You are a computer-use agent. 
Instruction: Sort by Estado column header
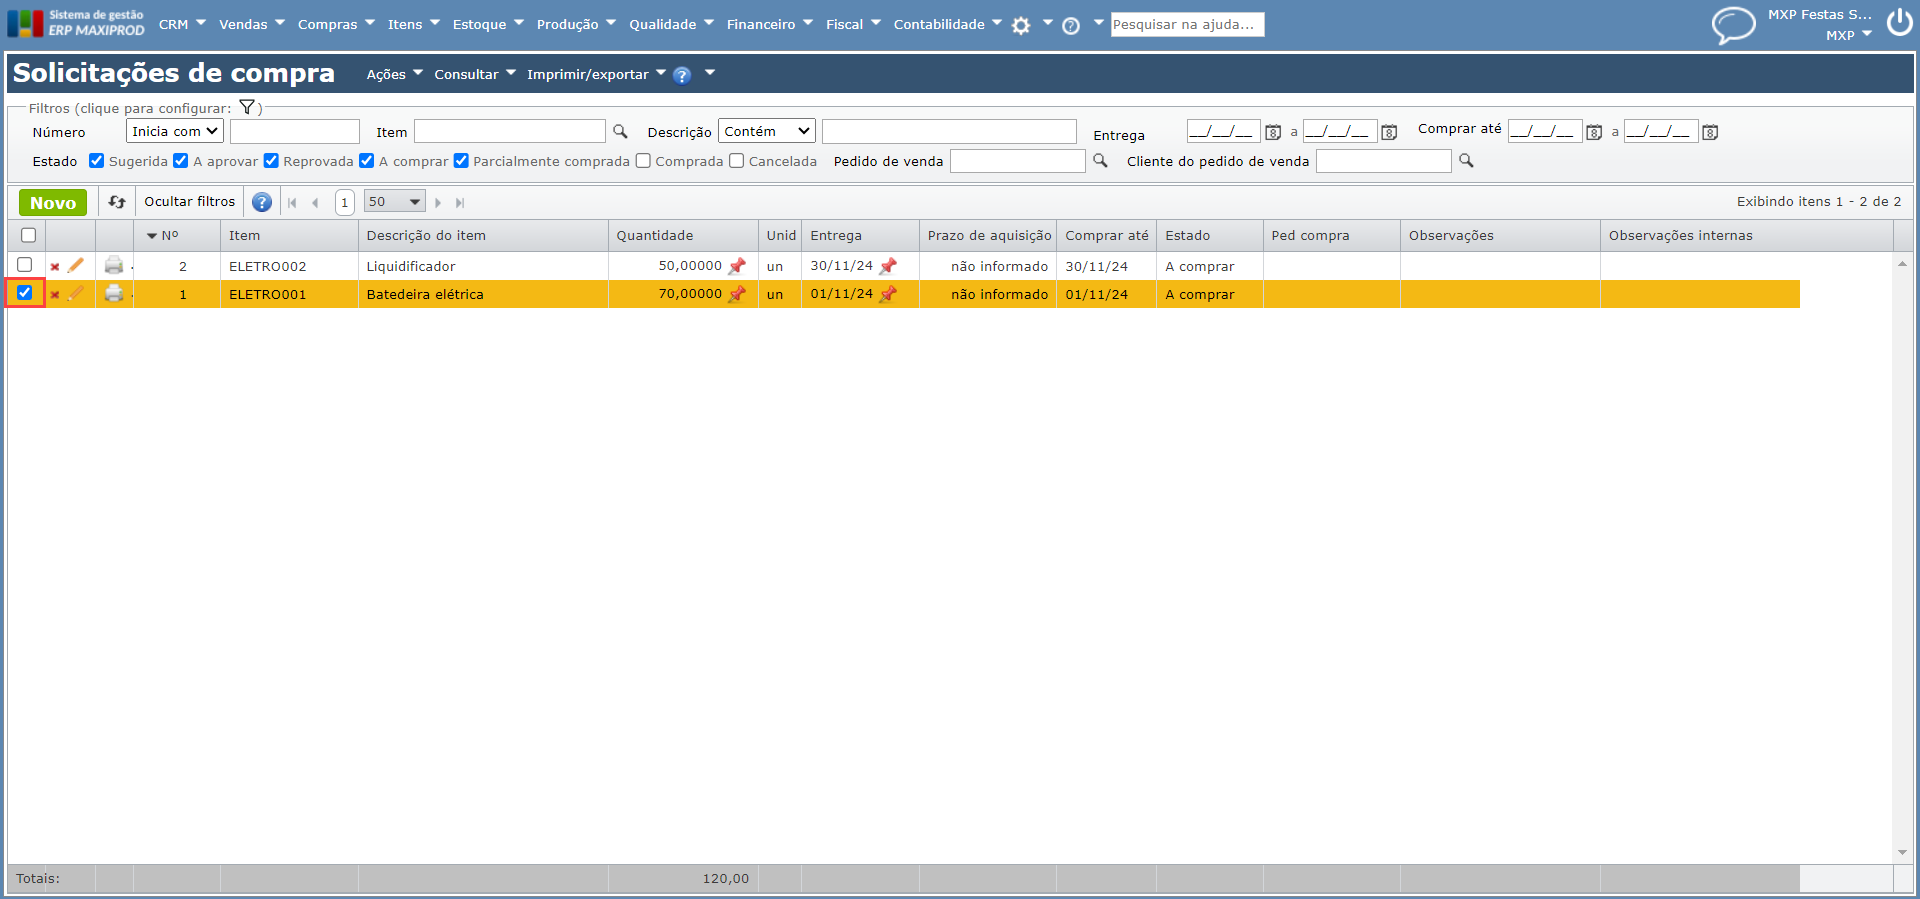pos(1187,235)
